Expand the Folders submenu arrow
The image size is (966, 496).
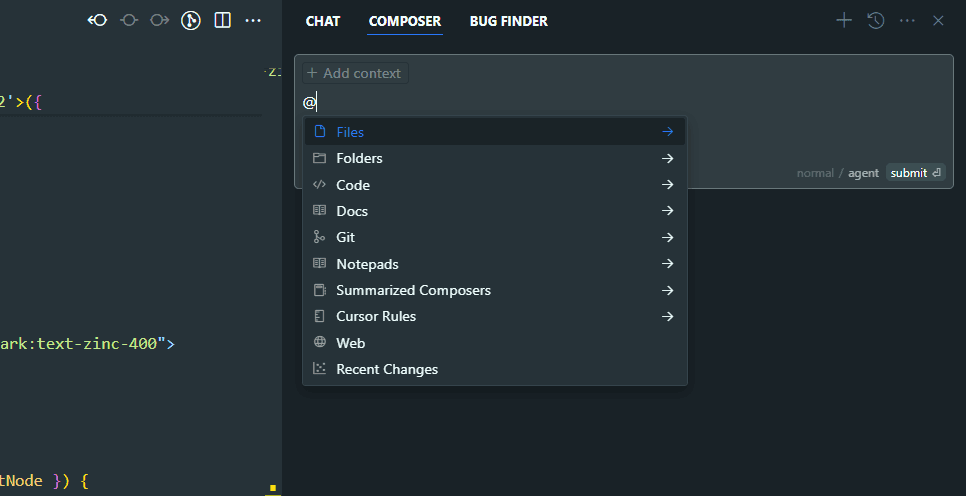tap(667, 158)
